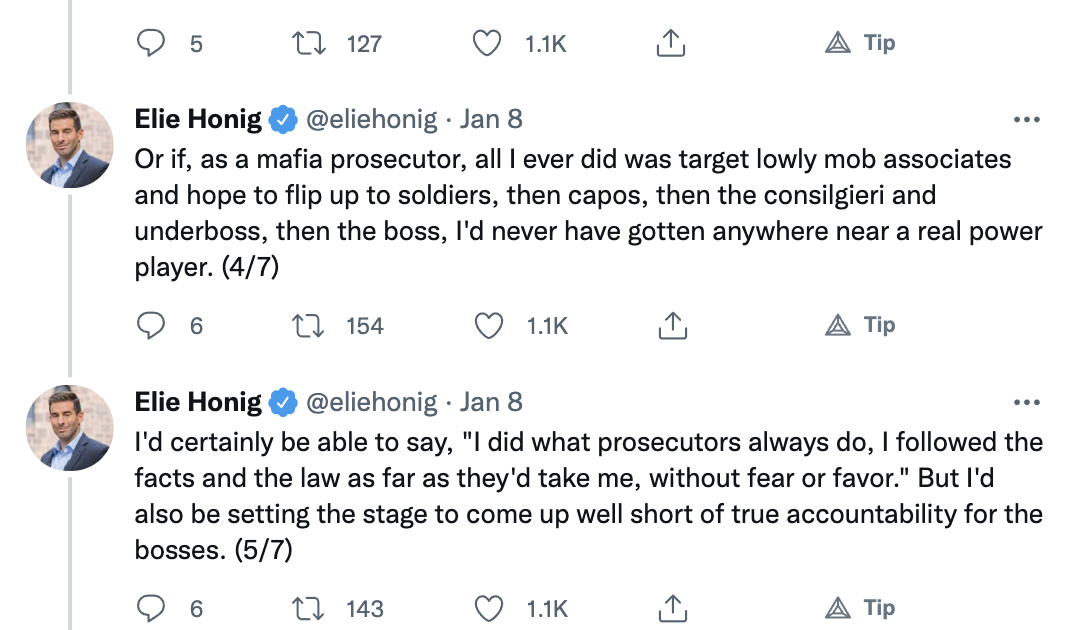Like the 4/7 mafia prosecutor tweet
This screenshot has height=630, width=1070.
[488, 326]
